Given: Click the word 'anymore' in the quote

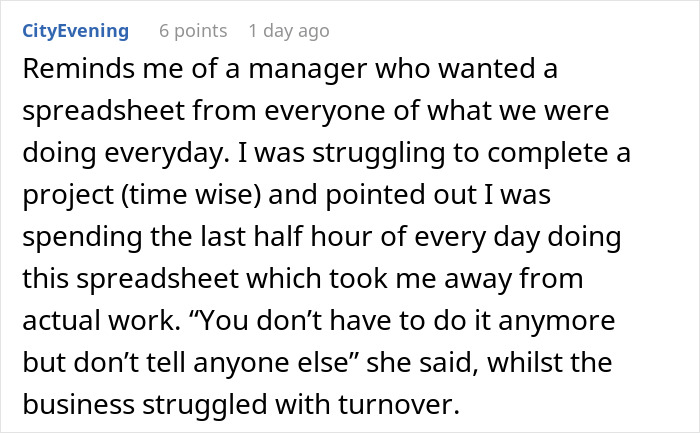Looking at the screenshot, I should point(557,321).
